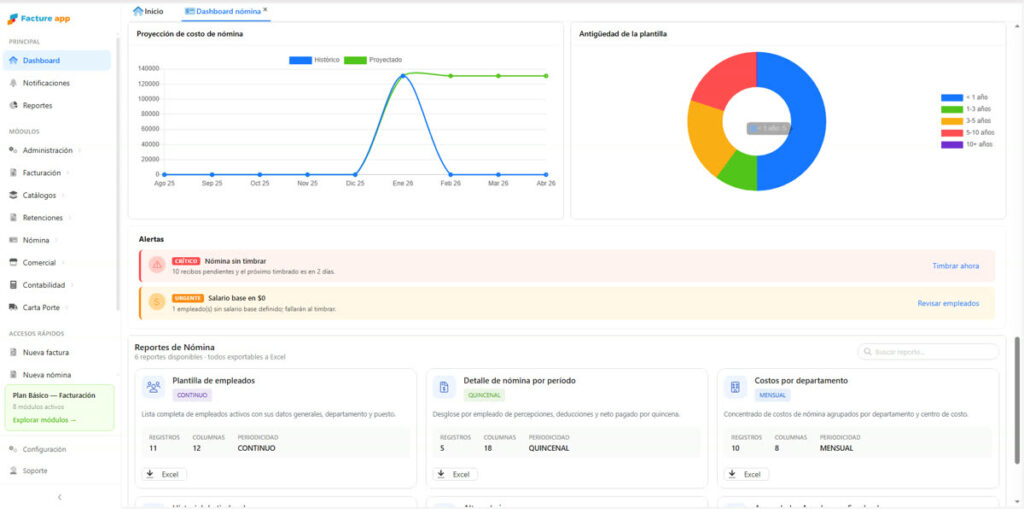
Task: Click the Inicio home tab icon
Action: point(137,11)
